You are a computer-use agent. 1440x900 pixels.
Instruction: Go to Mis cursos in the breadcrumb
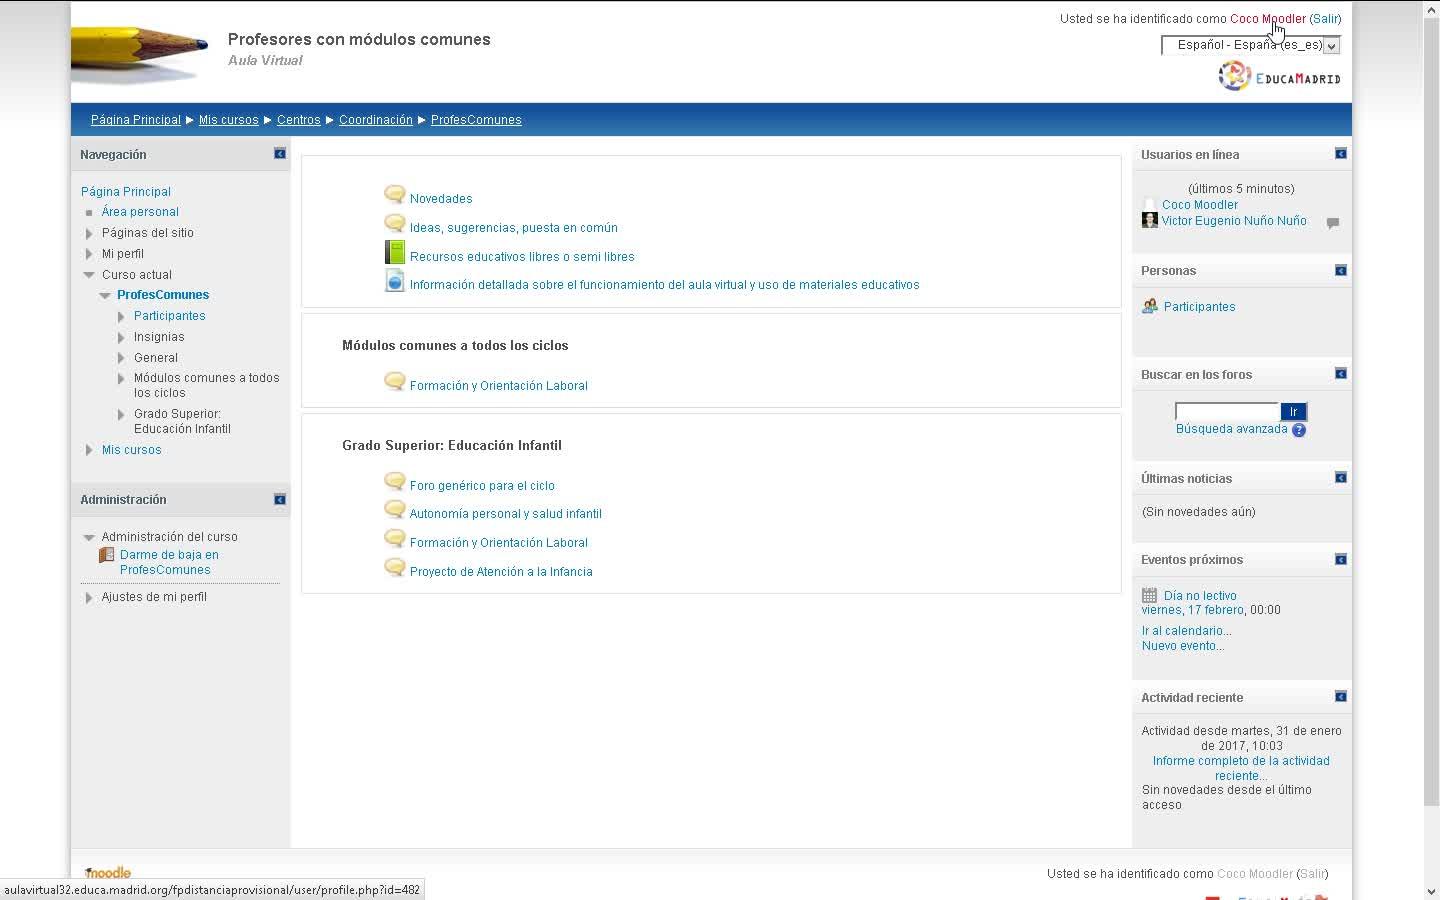pyautogui.click(x=228, y=120)
